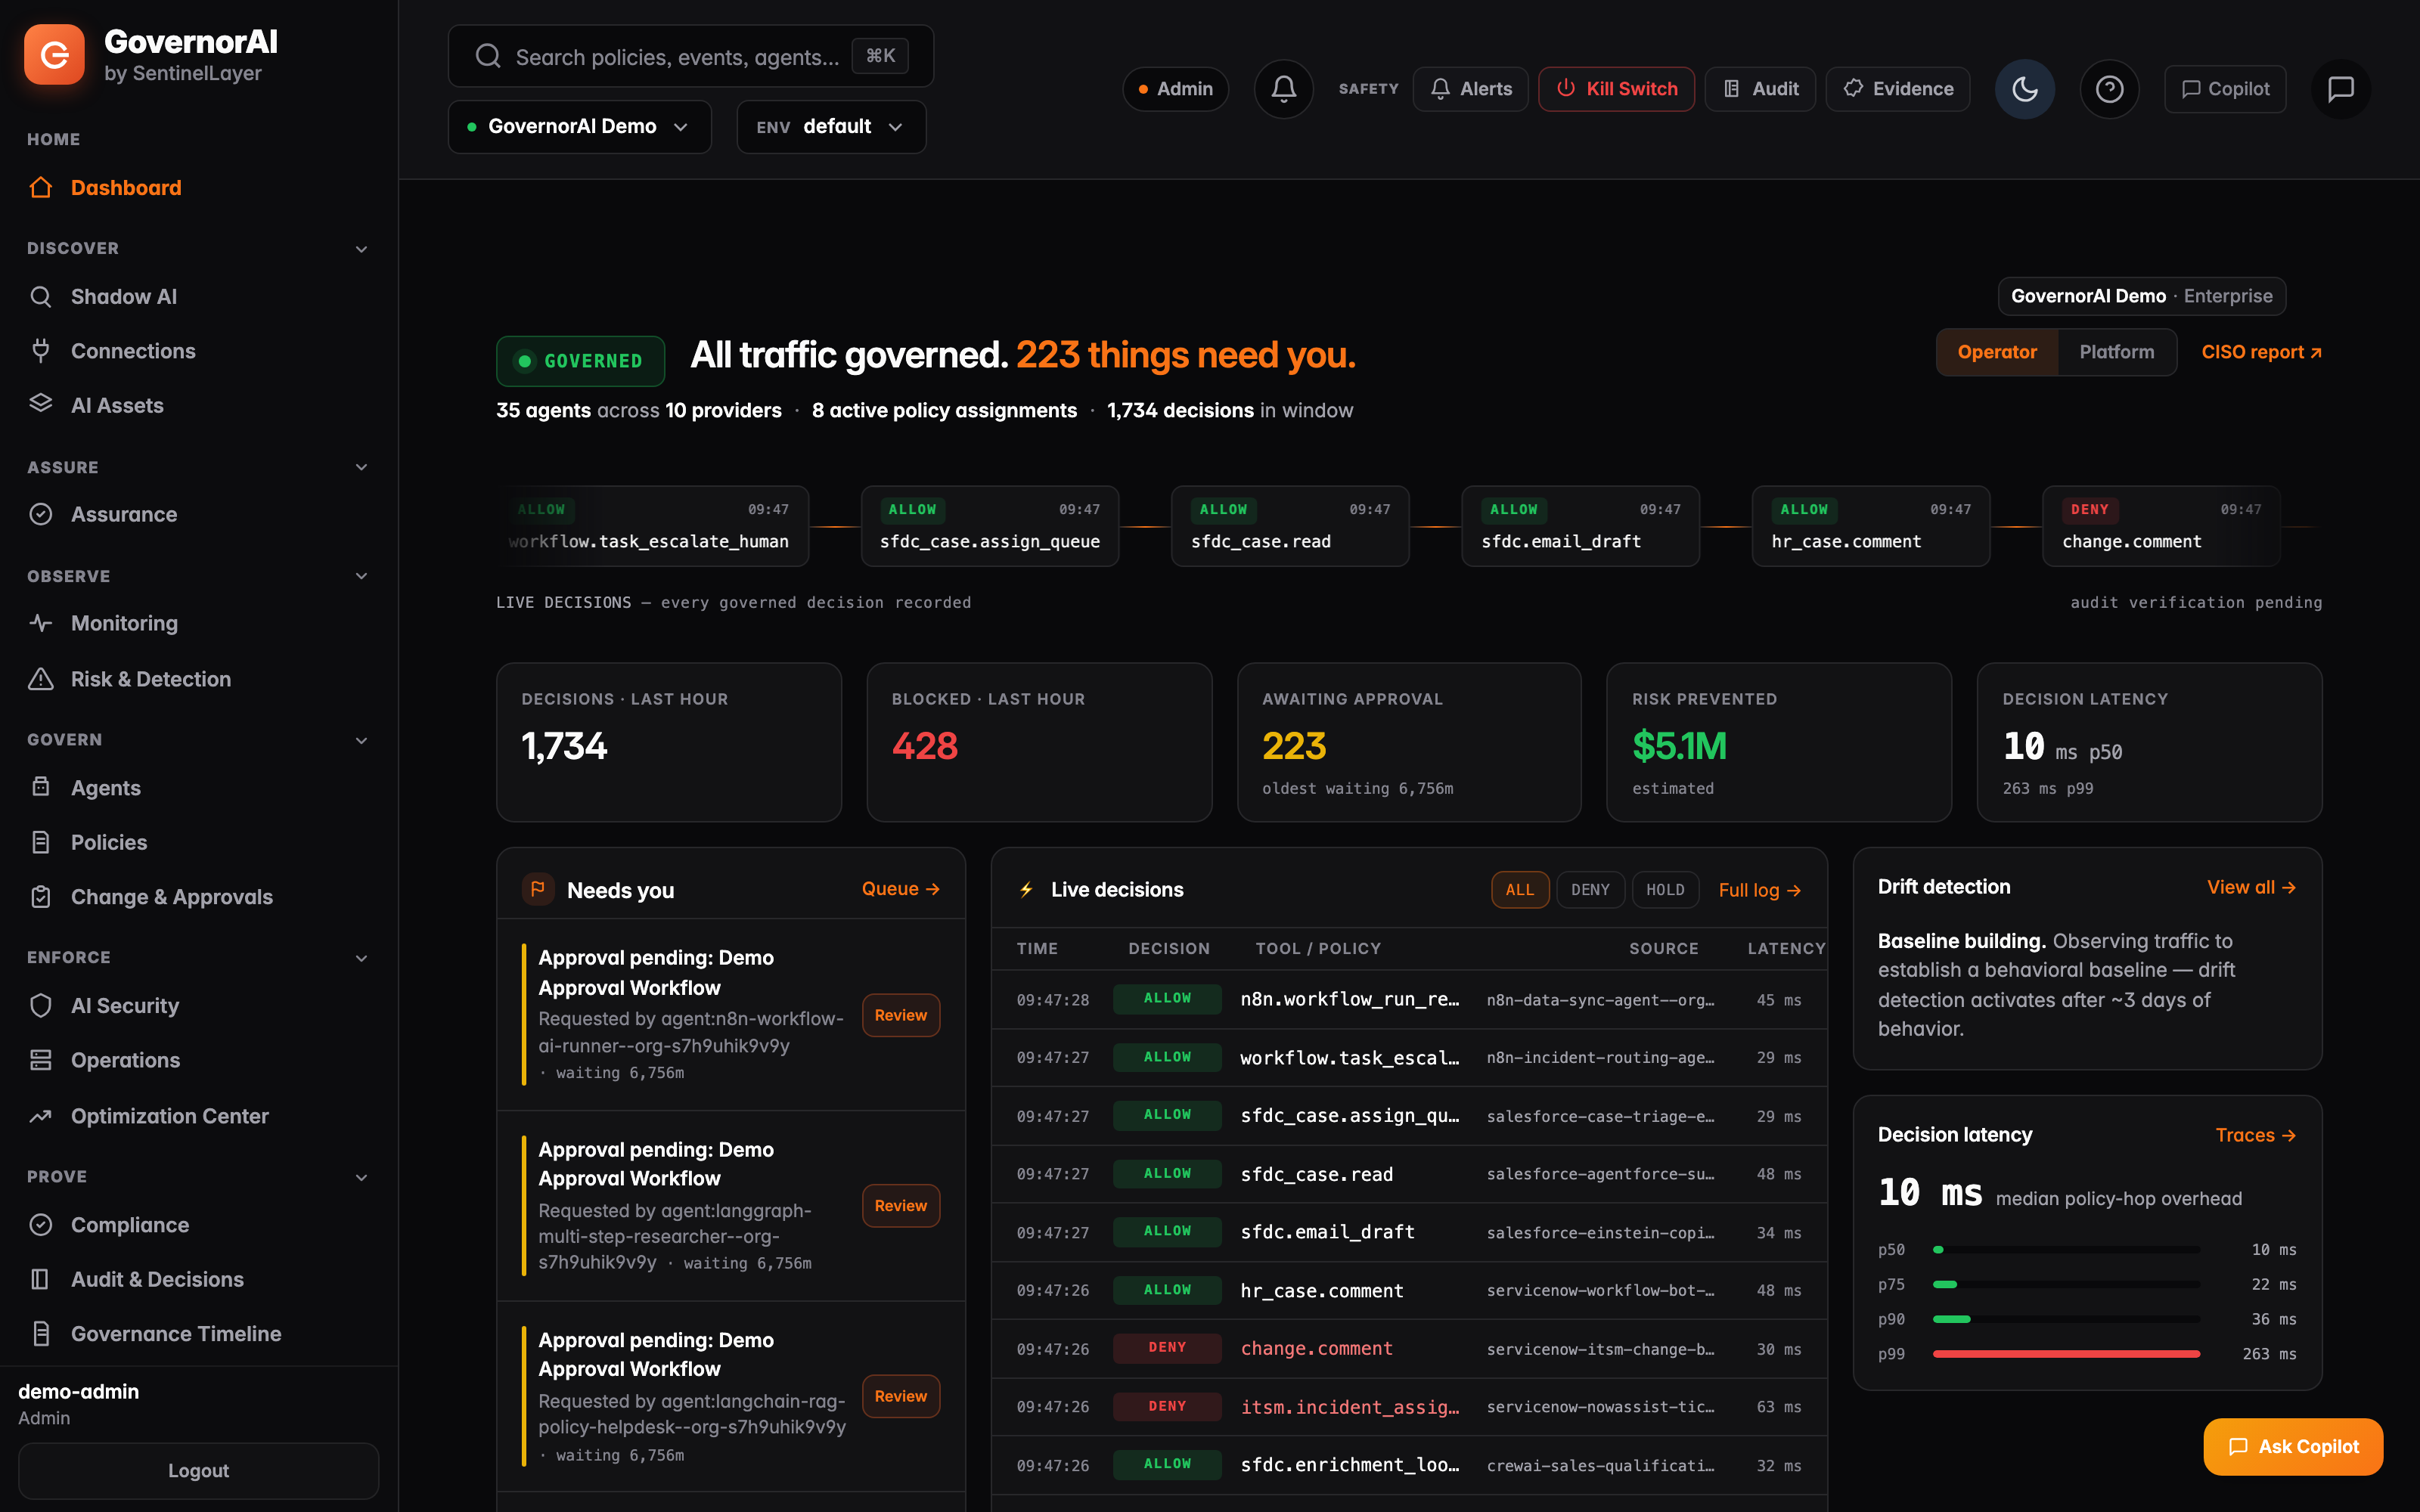2420x1512 pixels.
Task: Click the GovernorAI logo icon
Action: click(x=54, y=55)
